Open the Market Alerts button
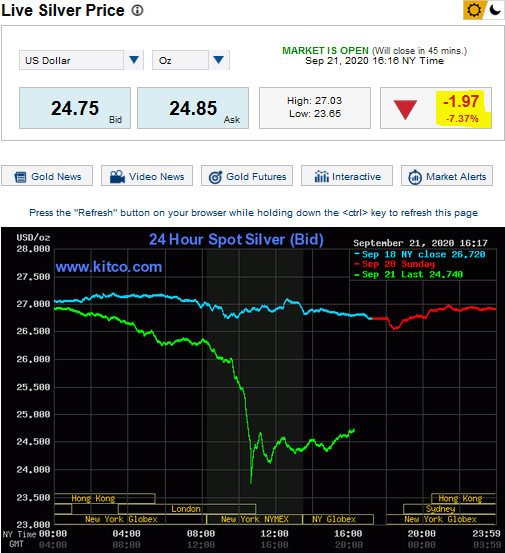Viewport: 505px width, 553px height. [x=447, y=176]
